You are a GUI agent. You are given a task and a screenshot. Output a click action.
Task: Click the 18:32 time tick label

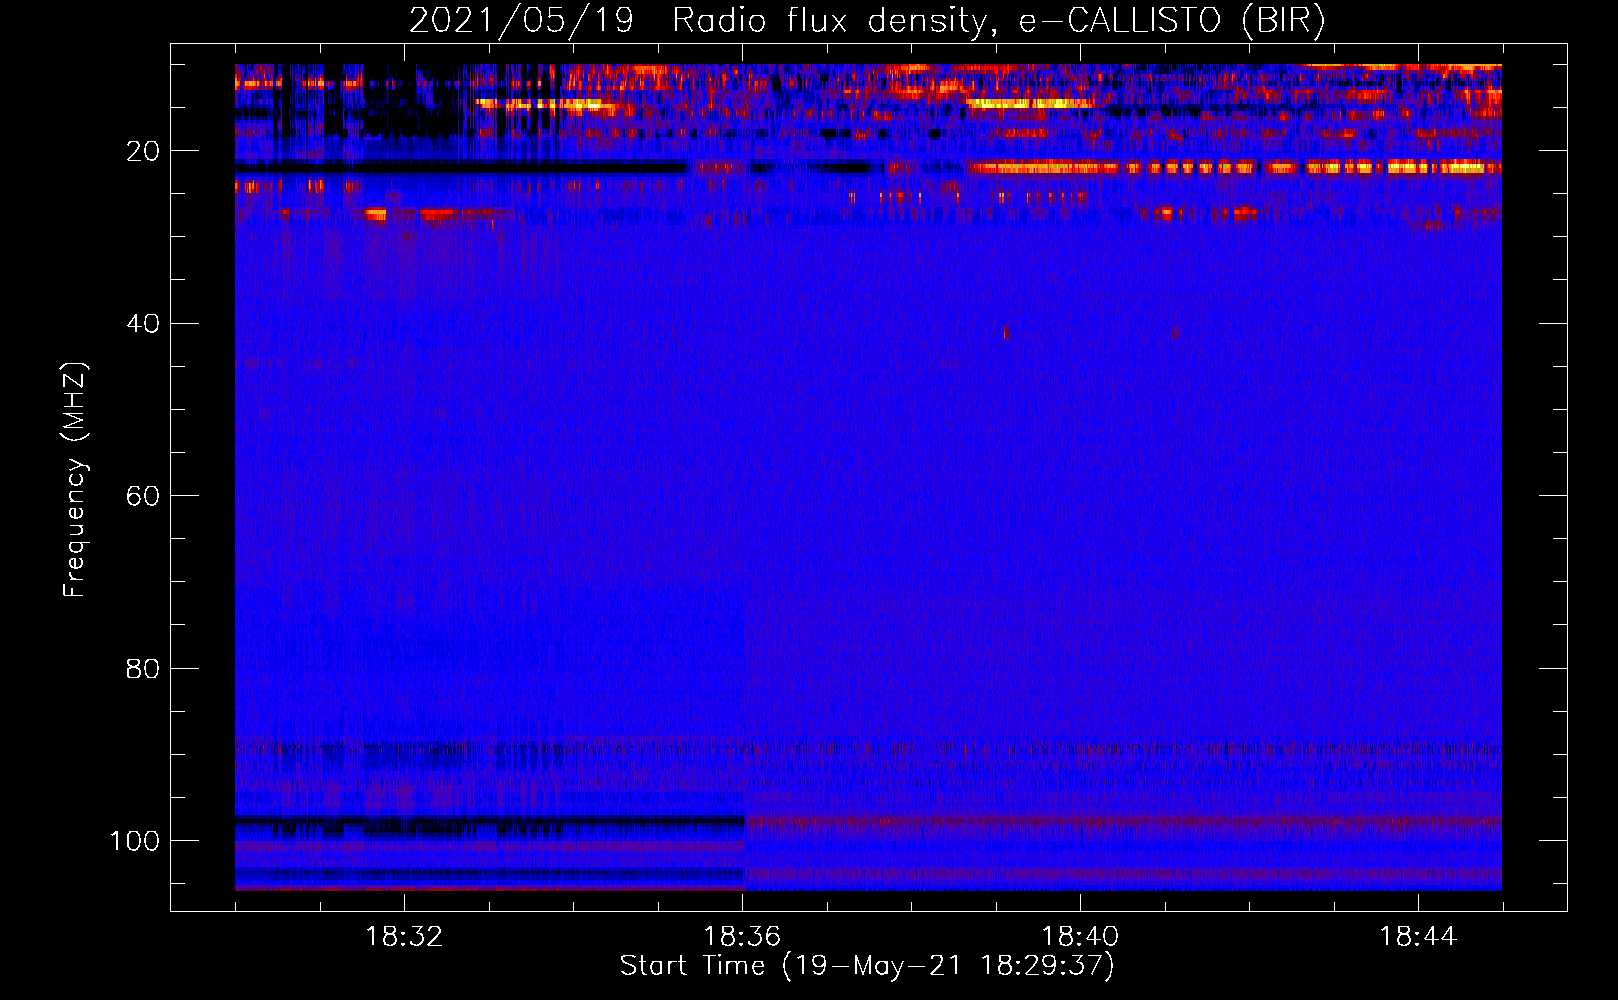(x=404, y=937)
